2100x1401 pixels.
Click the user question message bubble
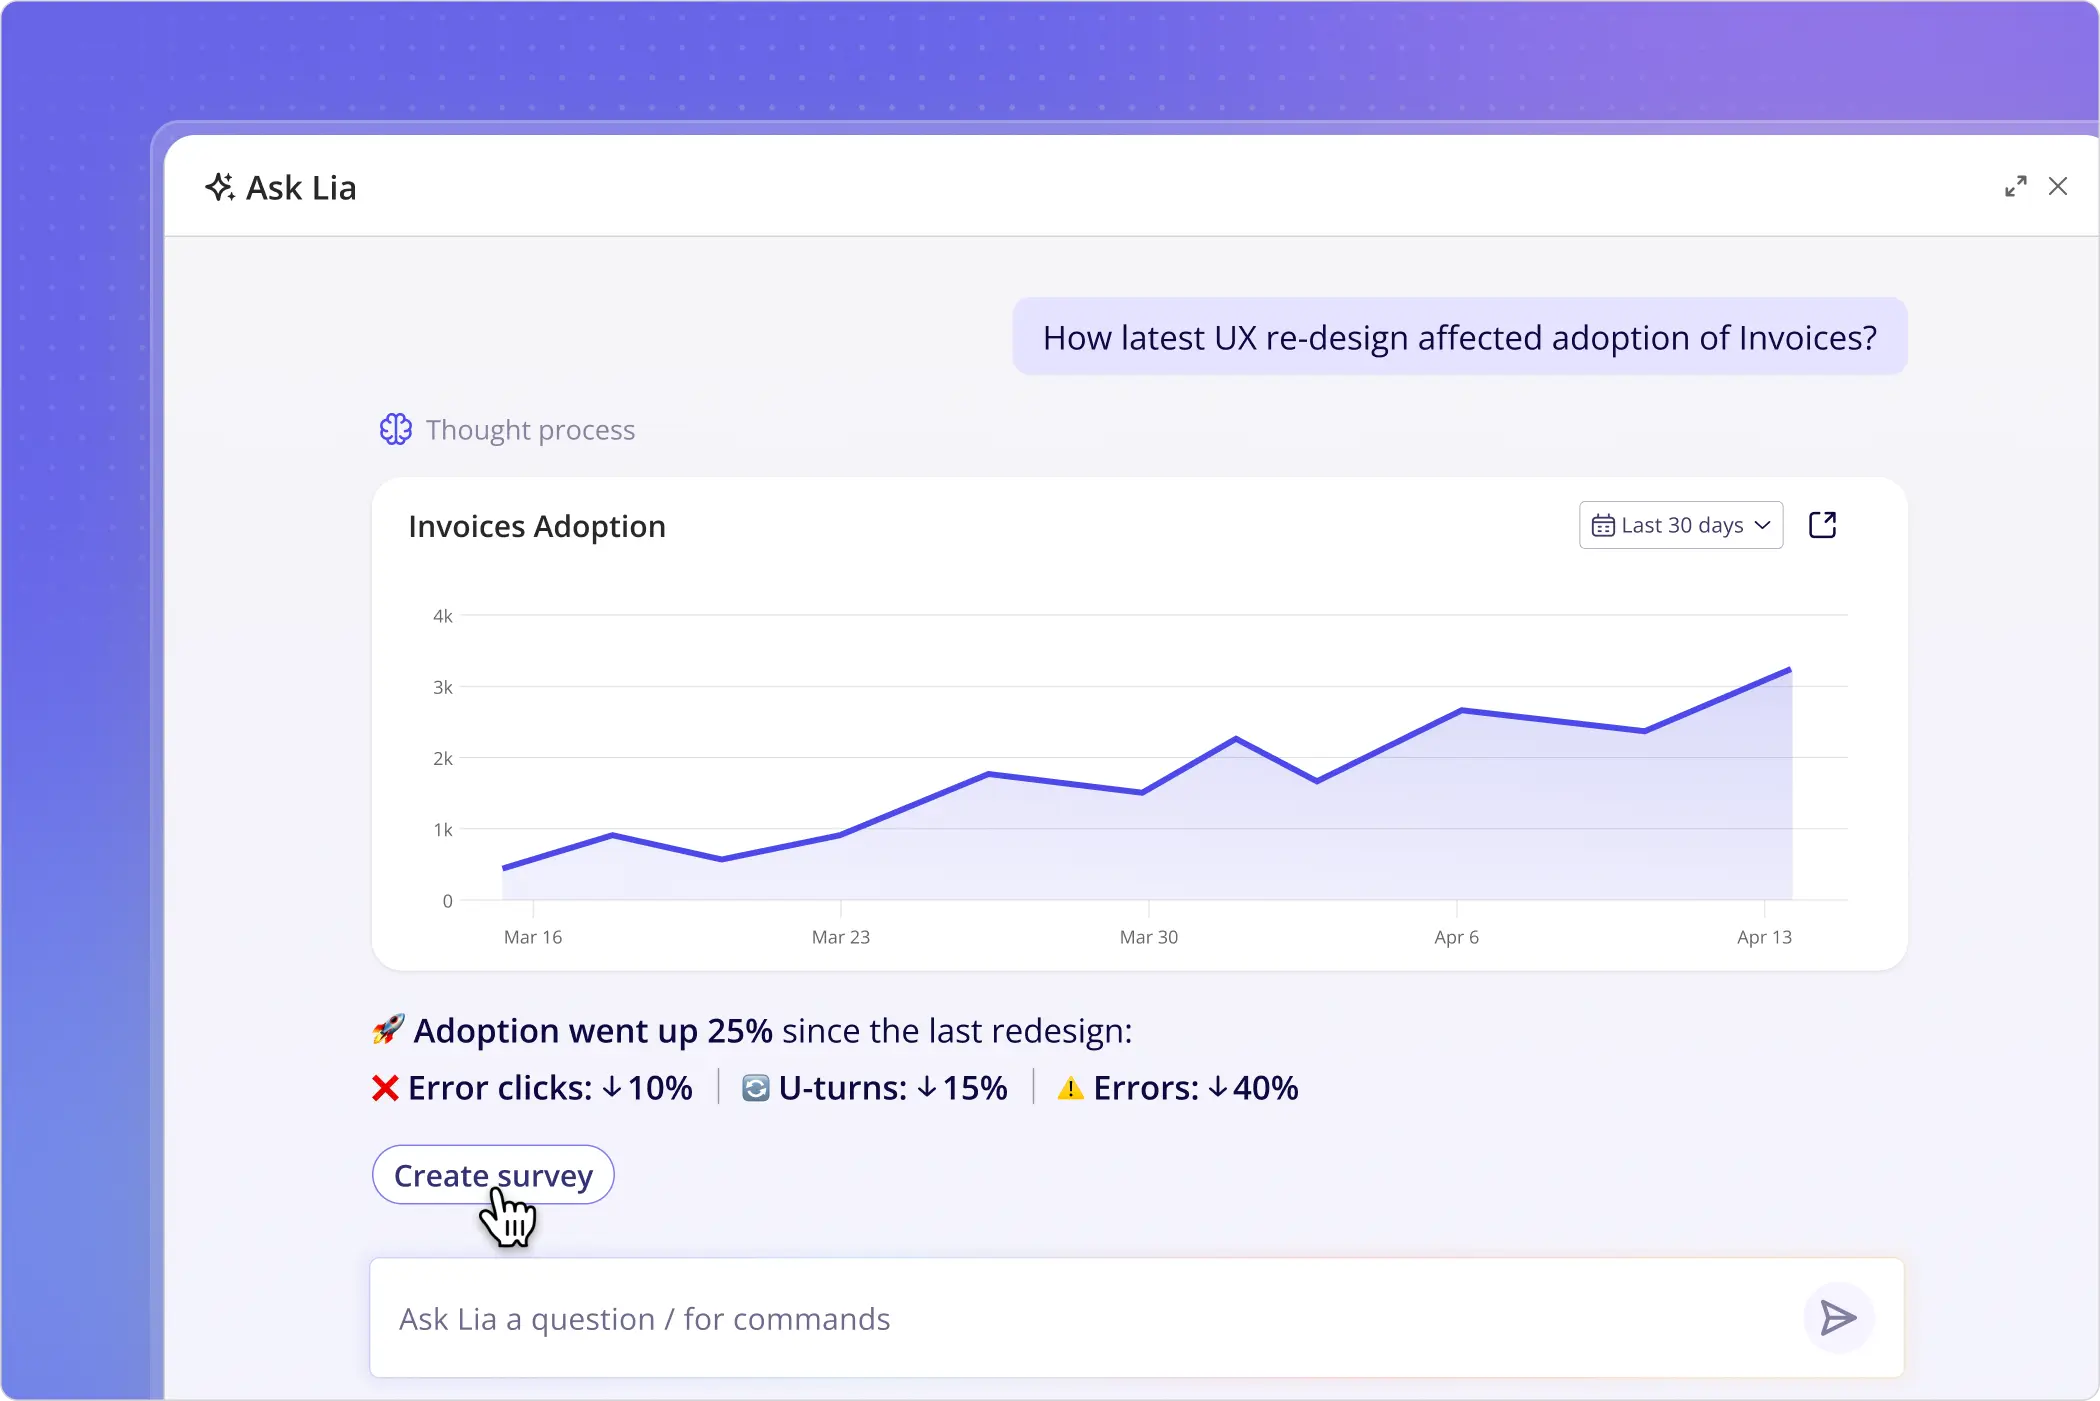tap(1460, 337)
